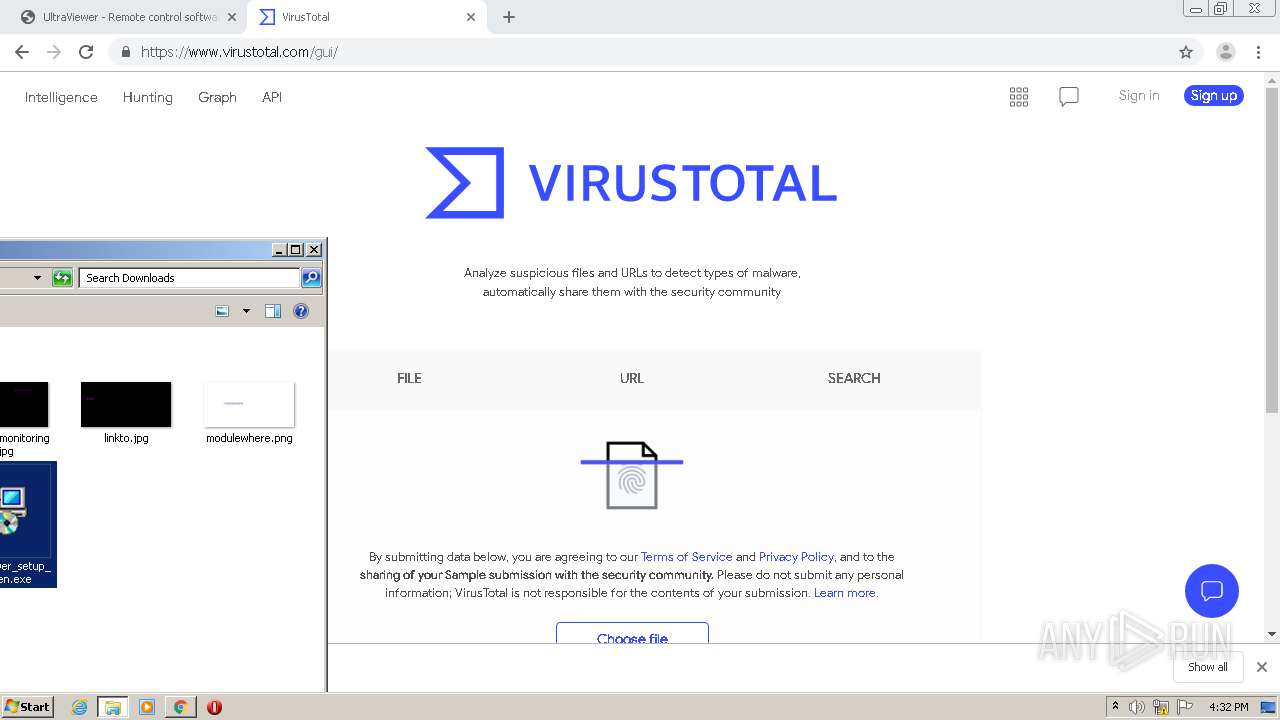Click the 4:32 PM clock
This screenshot has height=720, width=1280.
point(1228,707)
